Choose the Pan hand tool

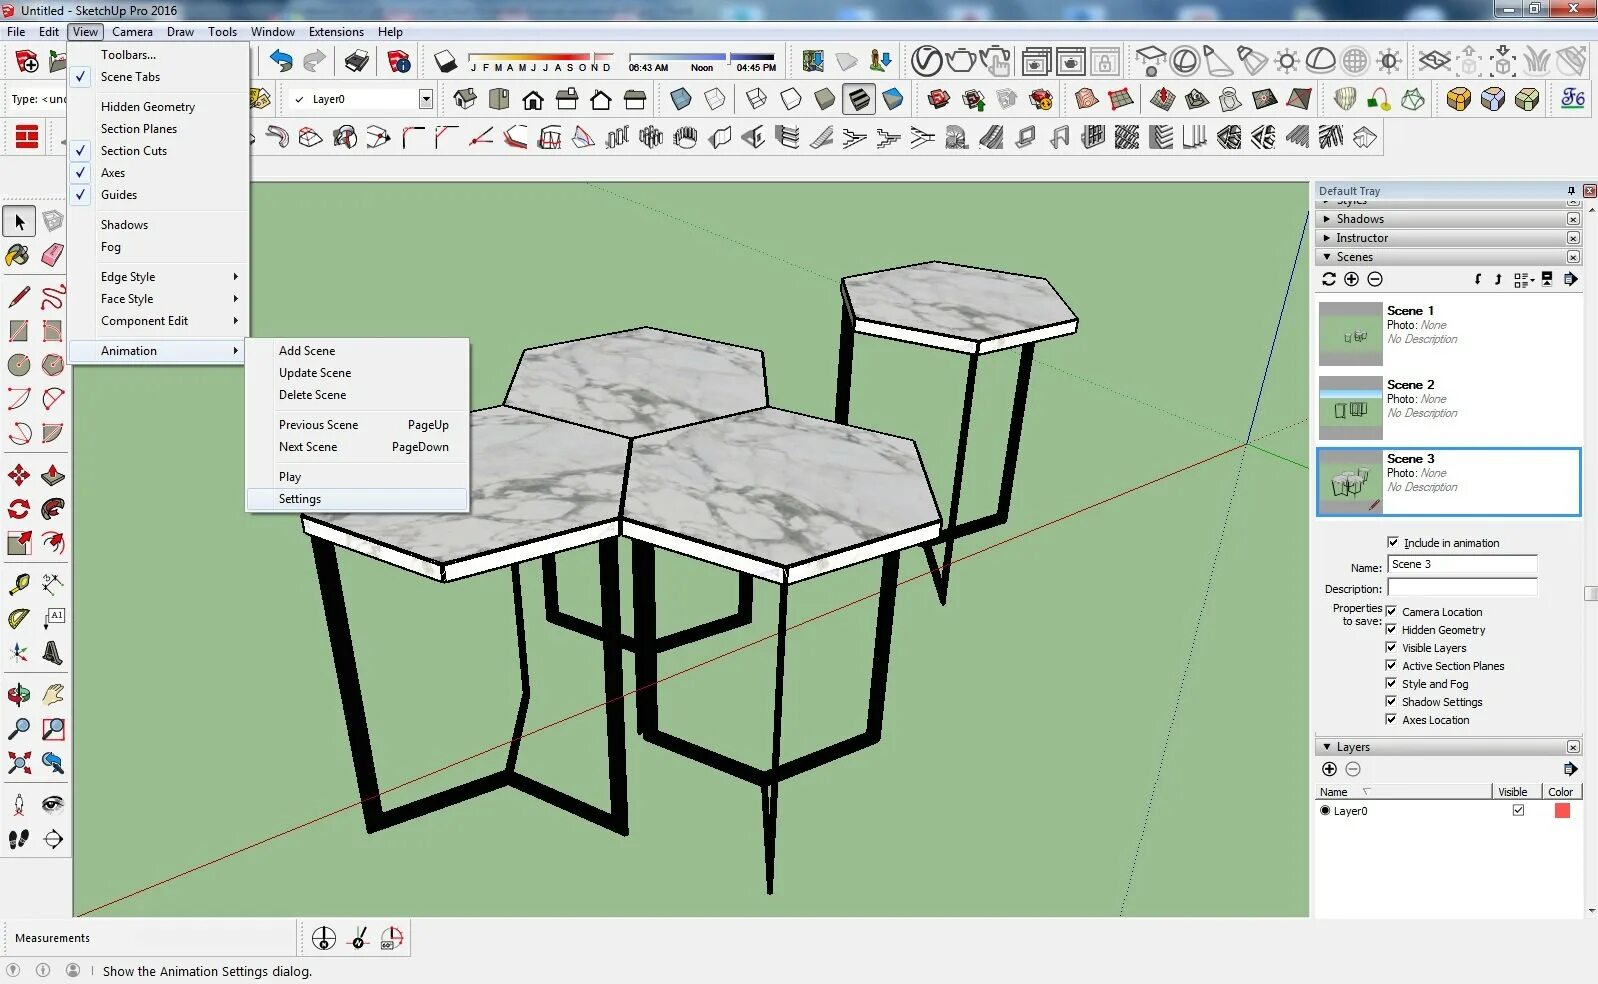point(53,694)
